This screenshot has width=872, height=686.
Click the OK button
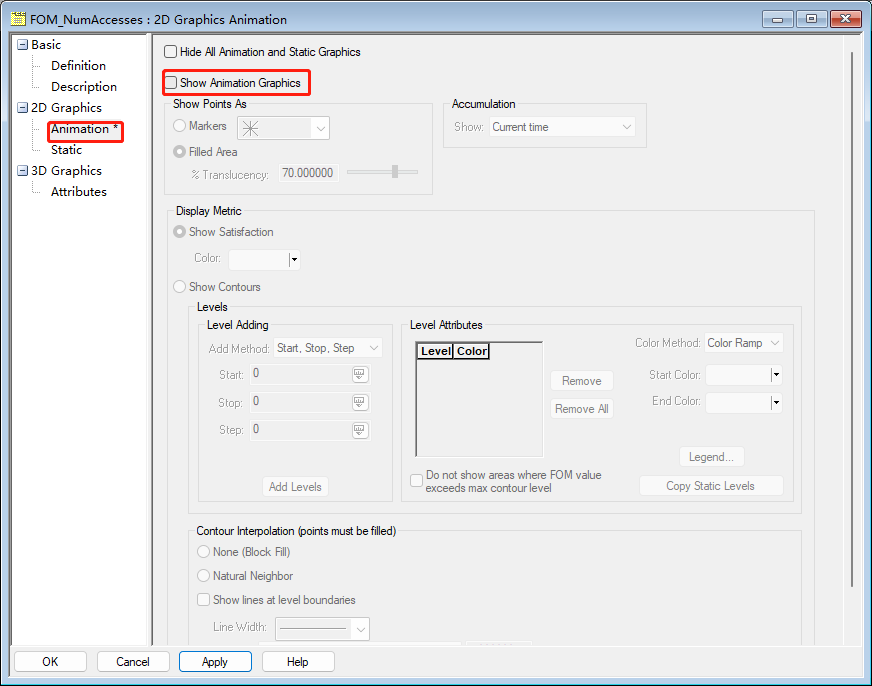point(50,662)
